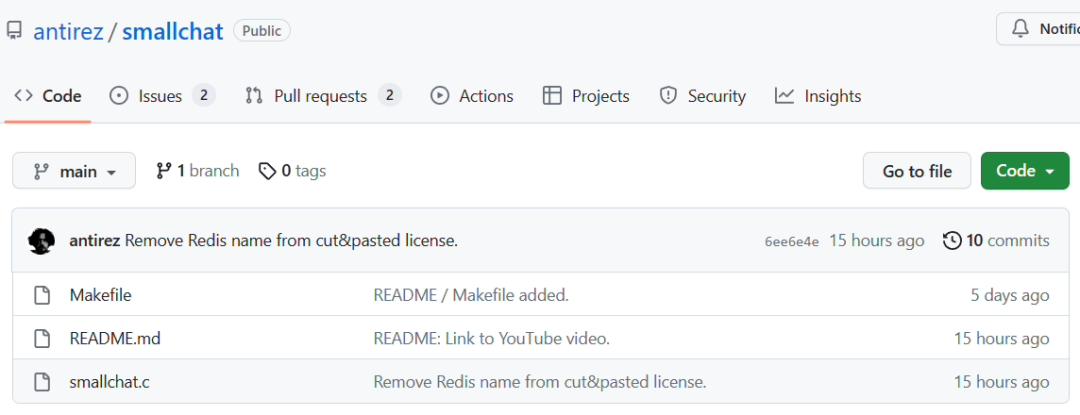Open the antirez owner profile link

[x=68, y=32]
